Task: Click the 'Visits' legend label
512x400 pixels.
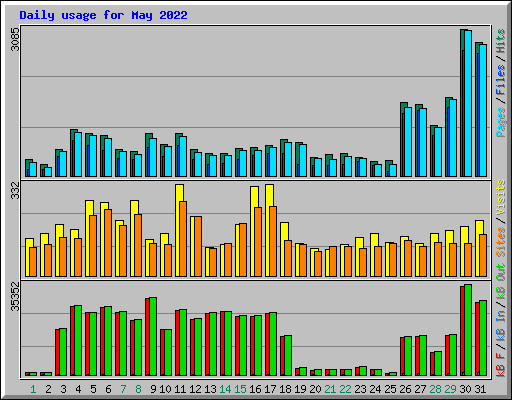Action: (501, 197)
